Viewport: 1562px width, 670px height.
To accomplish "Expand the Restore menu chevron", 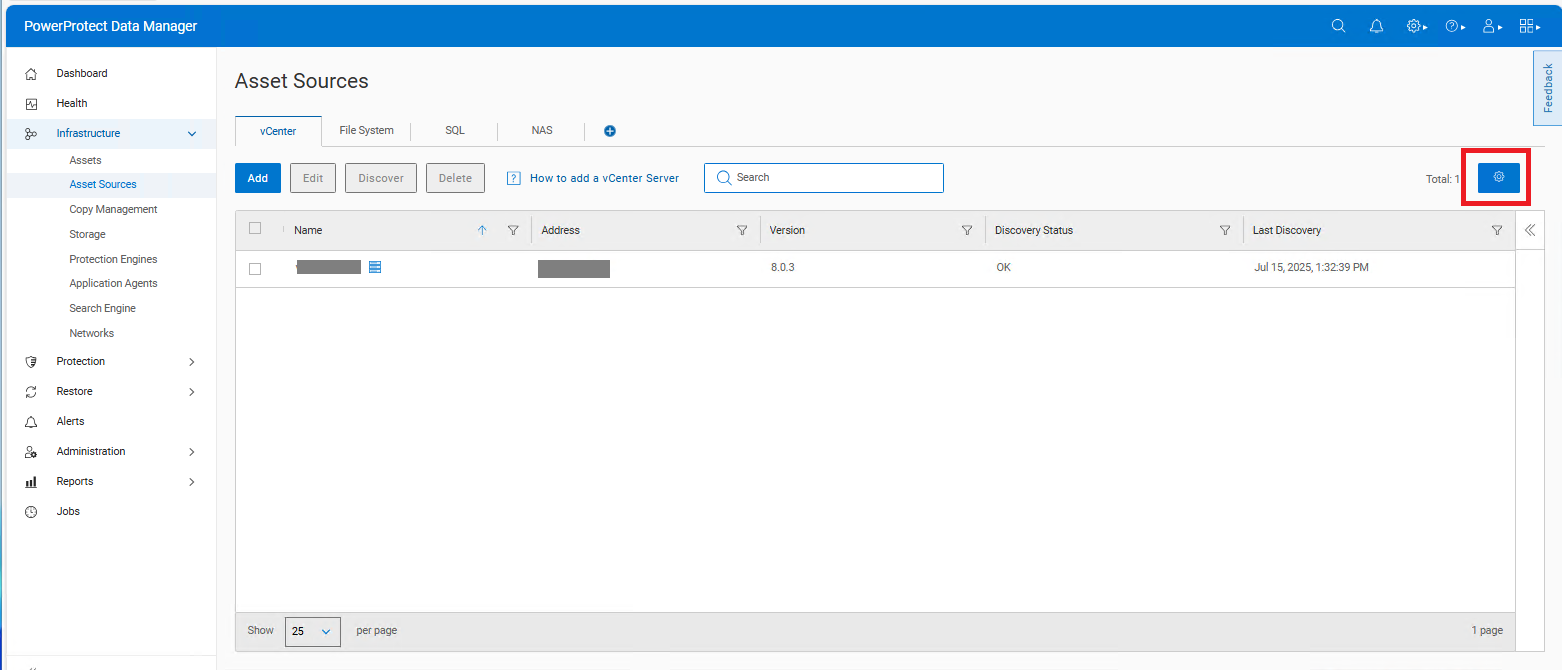I will 192,392.
